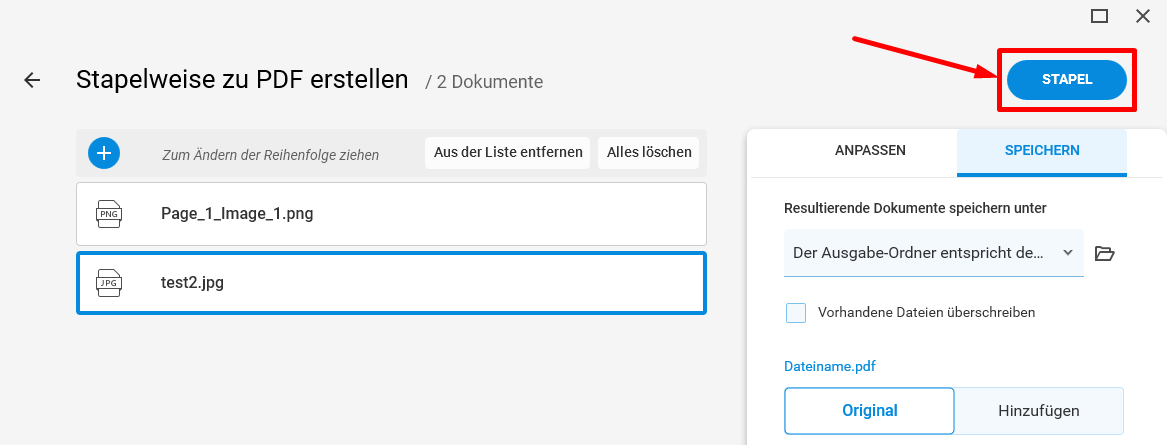Screen dimensions: 1167x445
Task: Maximize the application window
Action: 1099,16
